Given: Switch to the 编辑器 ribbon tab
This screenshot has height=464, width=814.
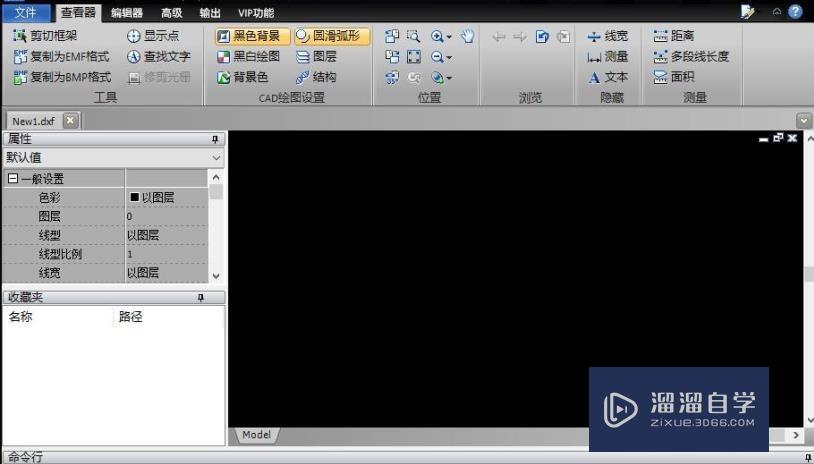Looking at the screenshot, I should tap(127, 13).
